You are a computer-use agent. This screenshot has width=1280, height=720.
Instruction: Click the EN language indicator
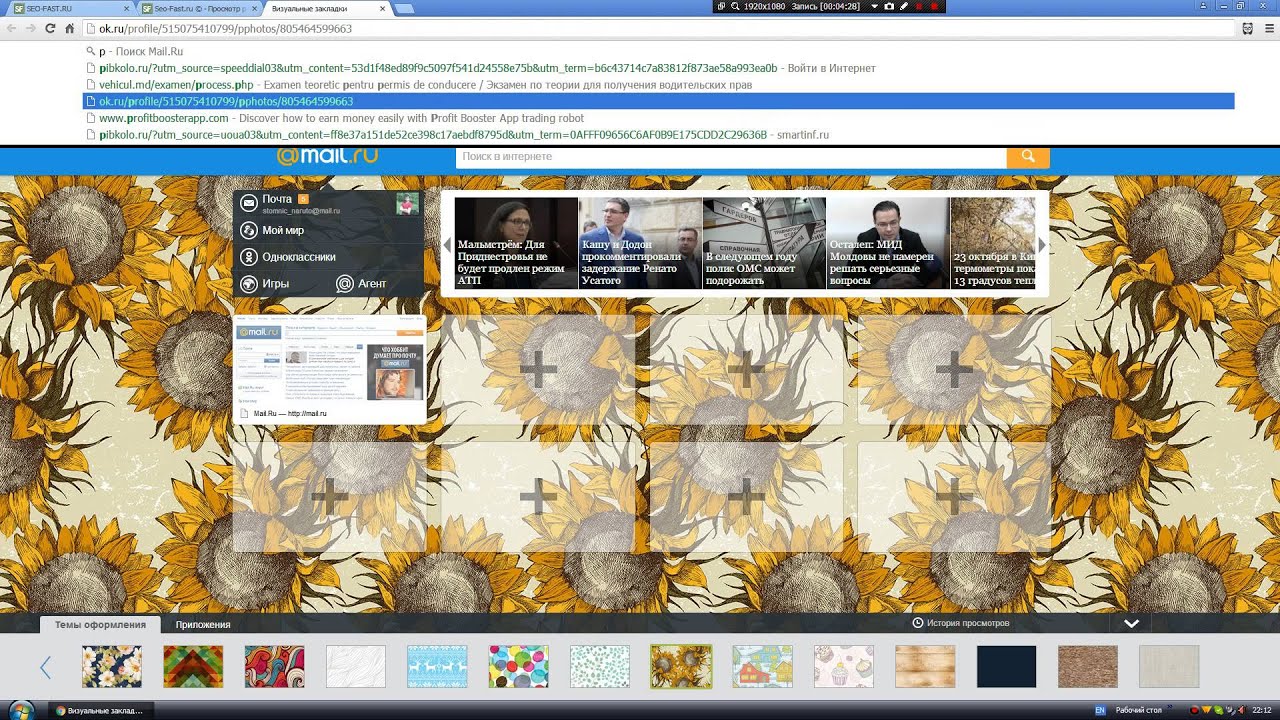pos(1100,710)
